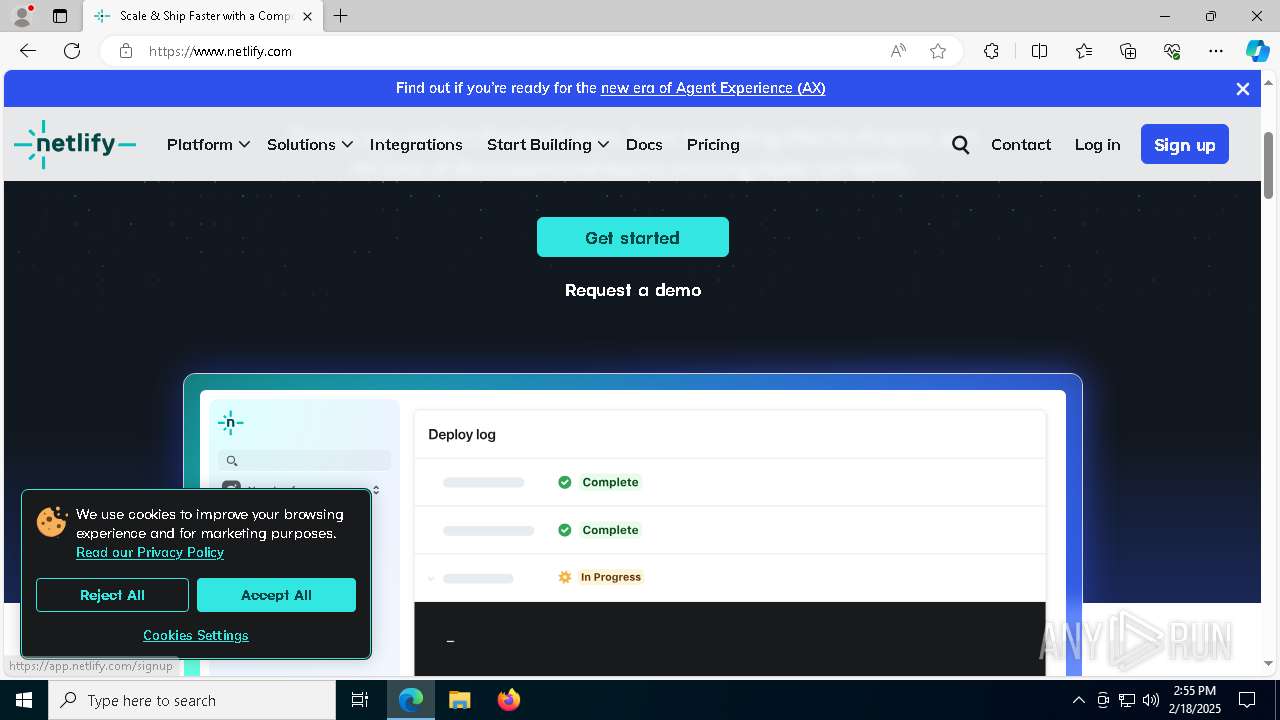The image size is (1280, 720).
Task: Open the site search magnifier icon
Action: pos(961,145)
